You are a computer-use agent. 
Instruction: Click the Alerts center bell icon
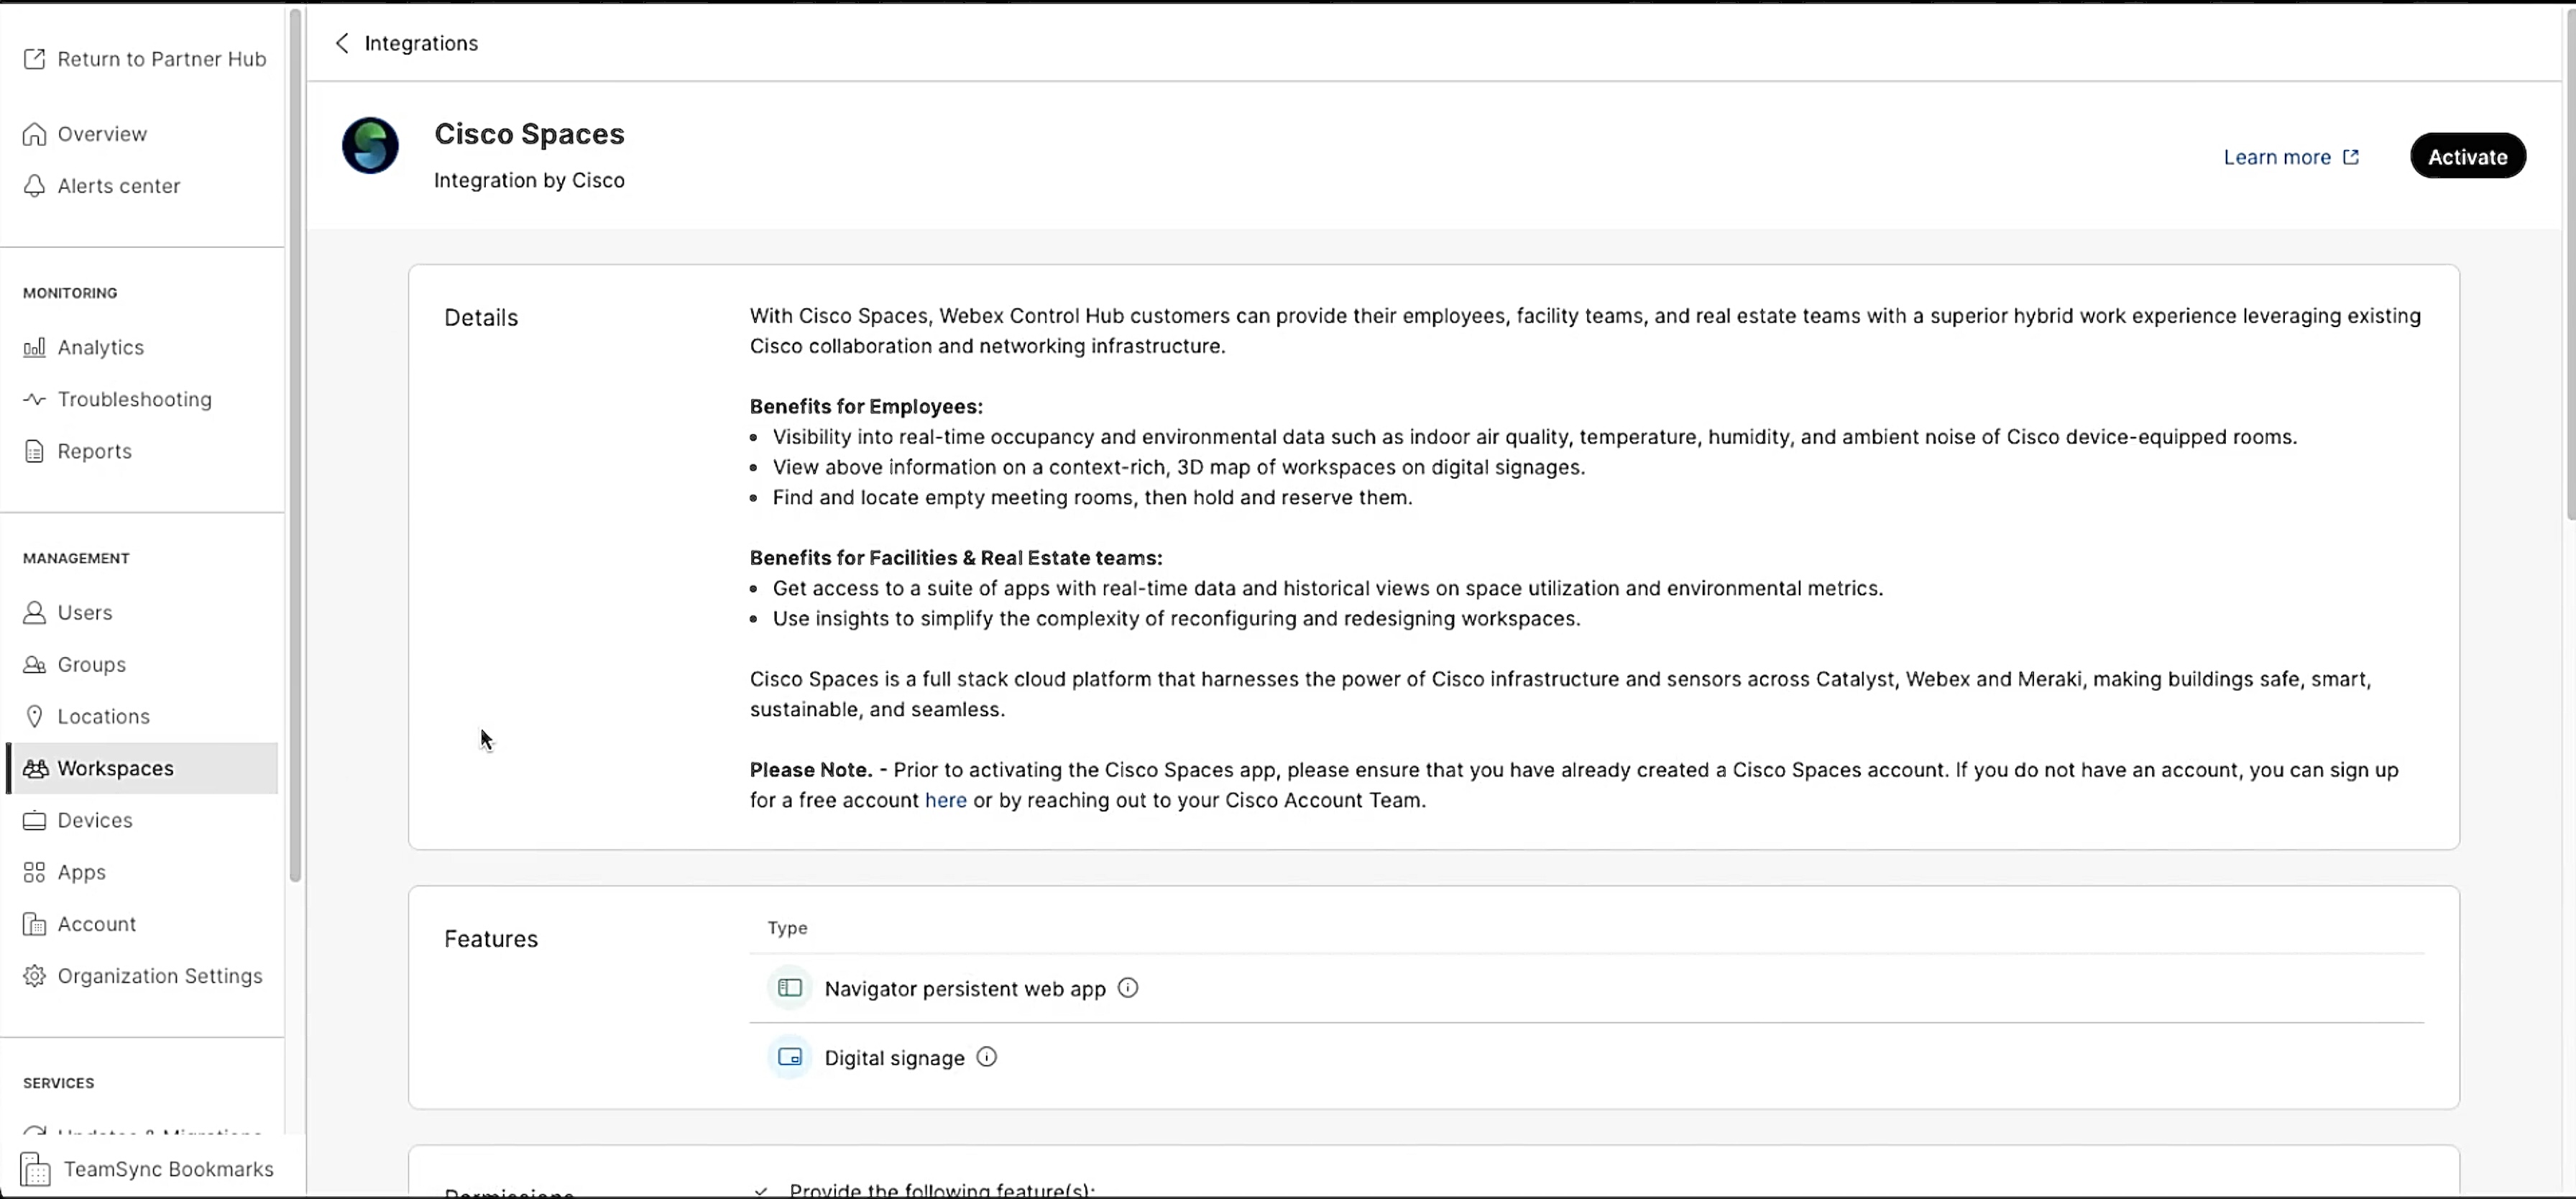pos(34,186)
